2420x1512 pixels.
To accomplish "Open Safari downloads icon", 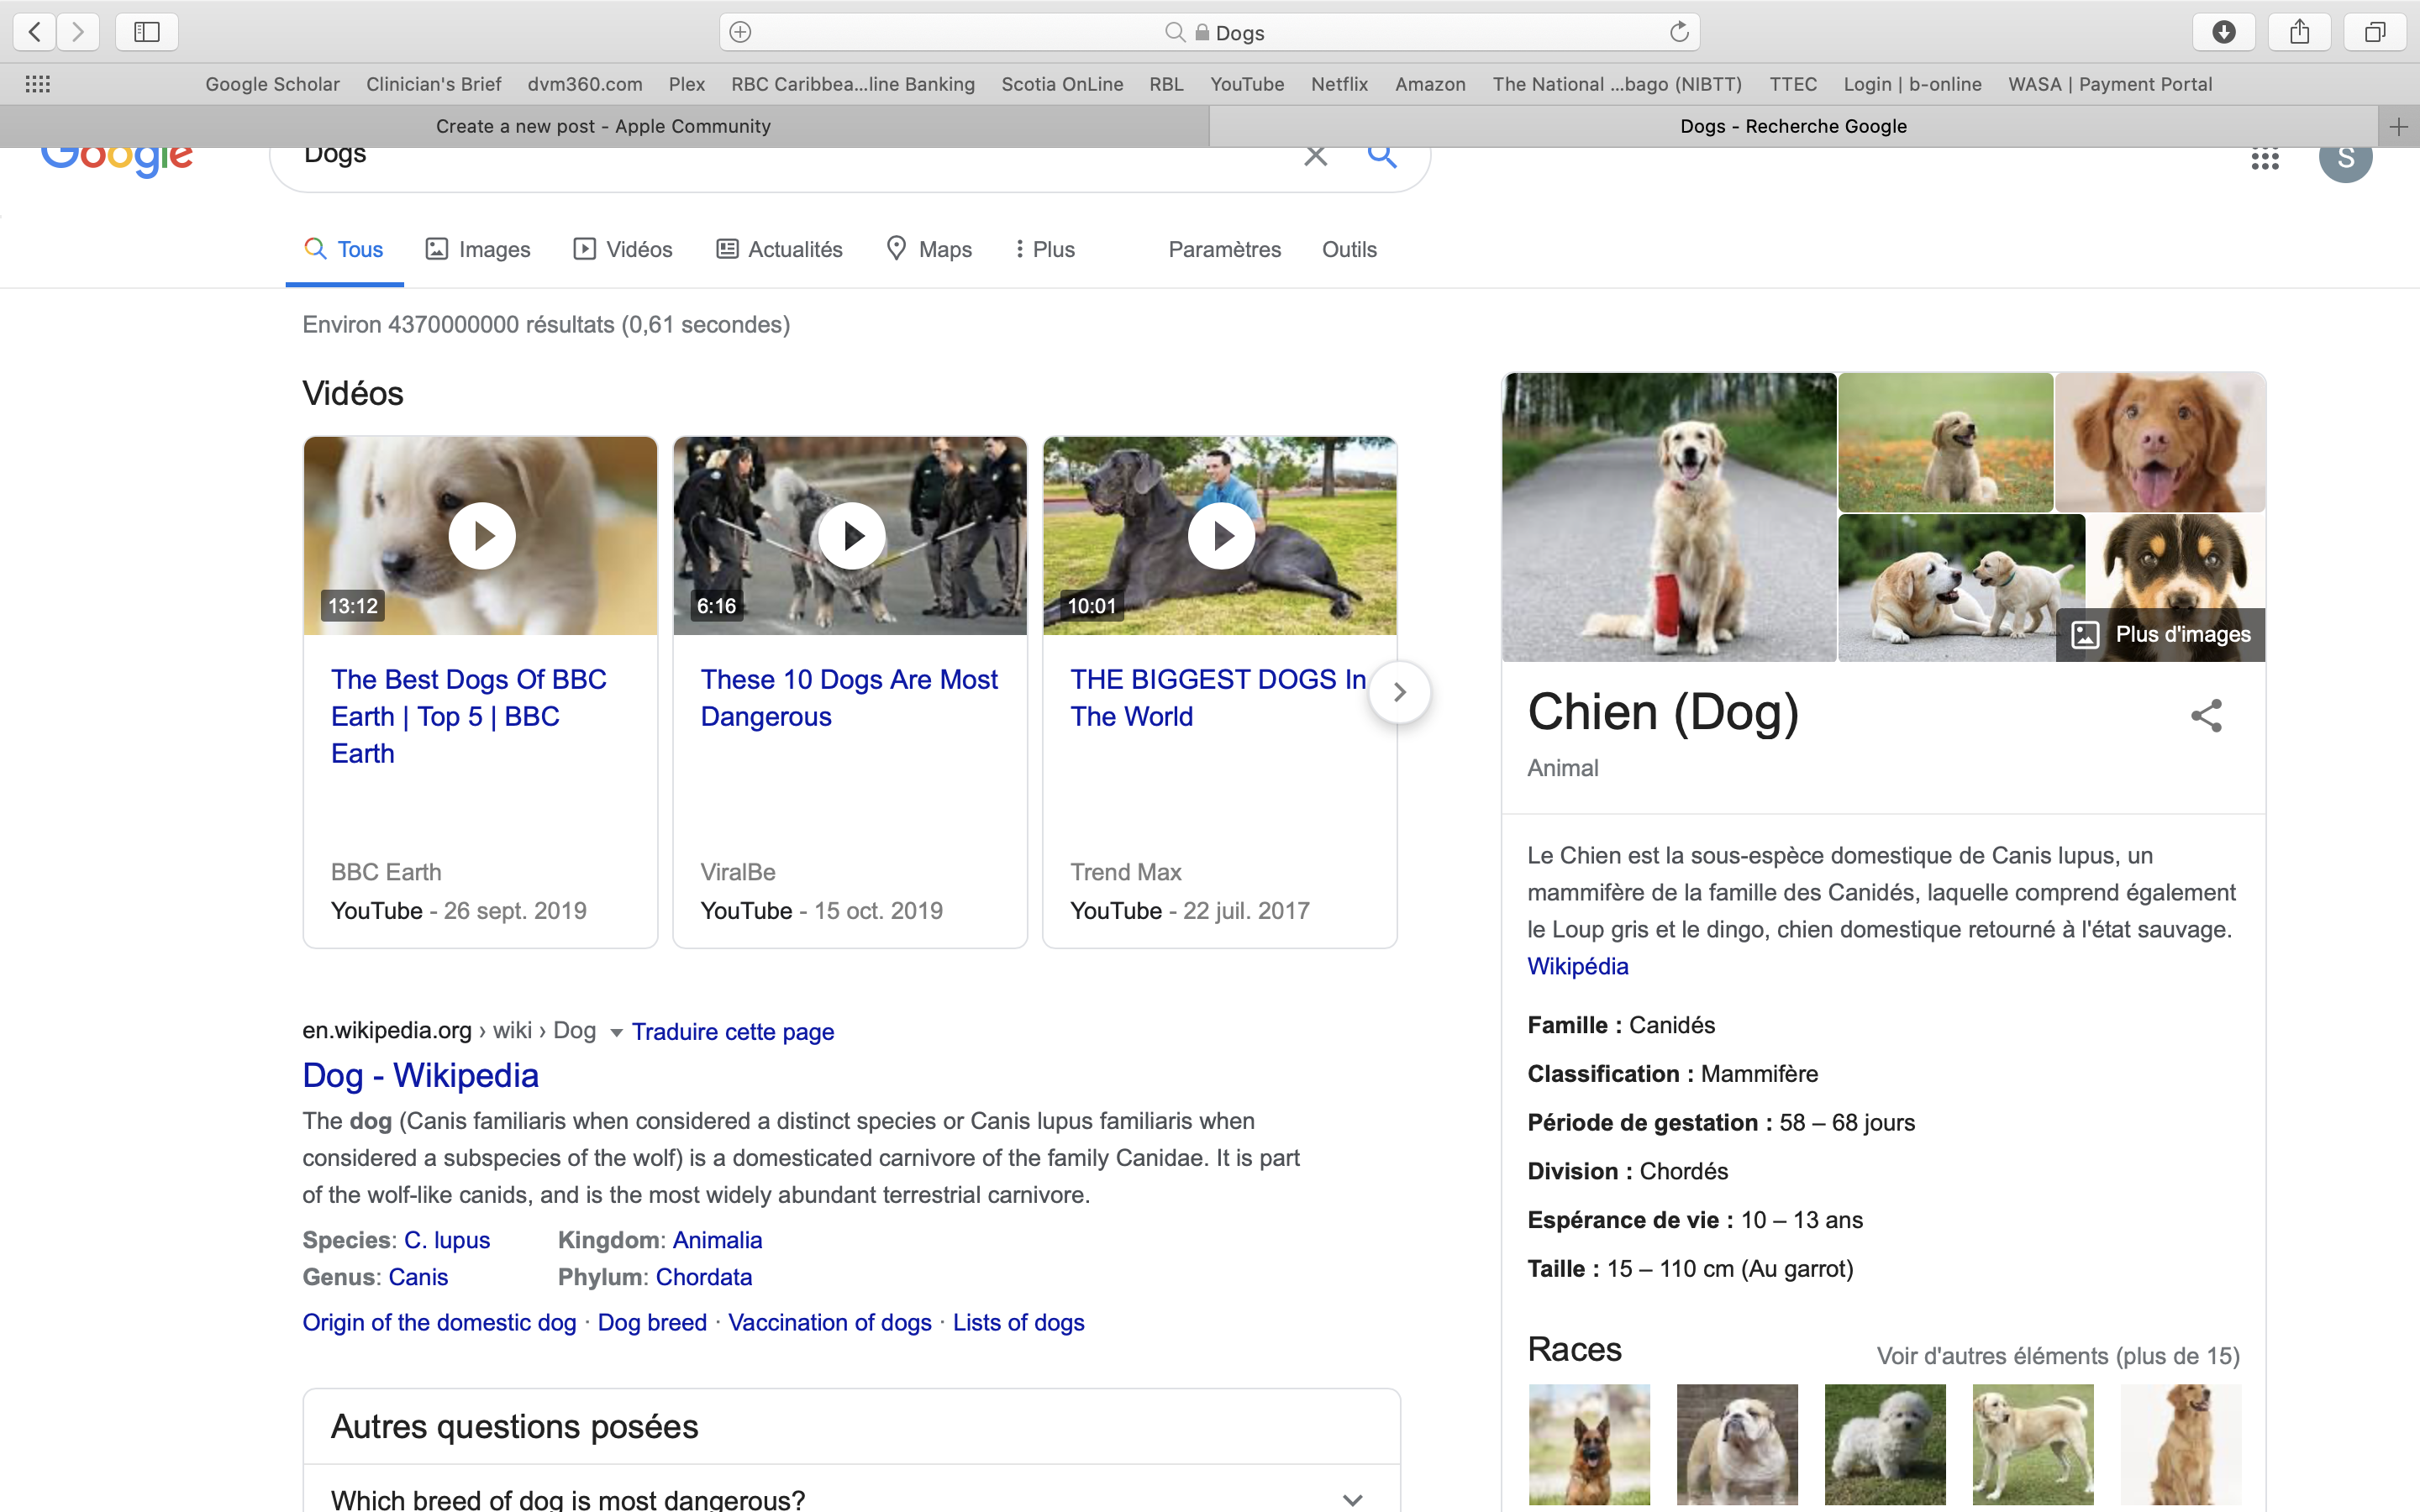I will pos(2223,32).
